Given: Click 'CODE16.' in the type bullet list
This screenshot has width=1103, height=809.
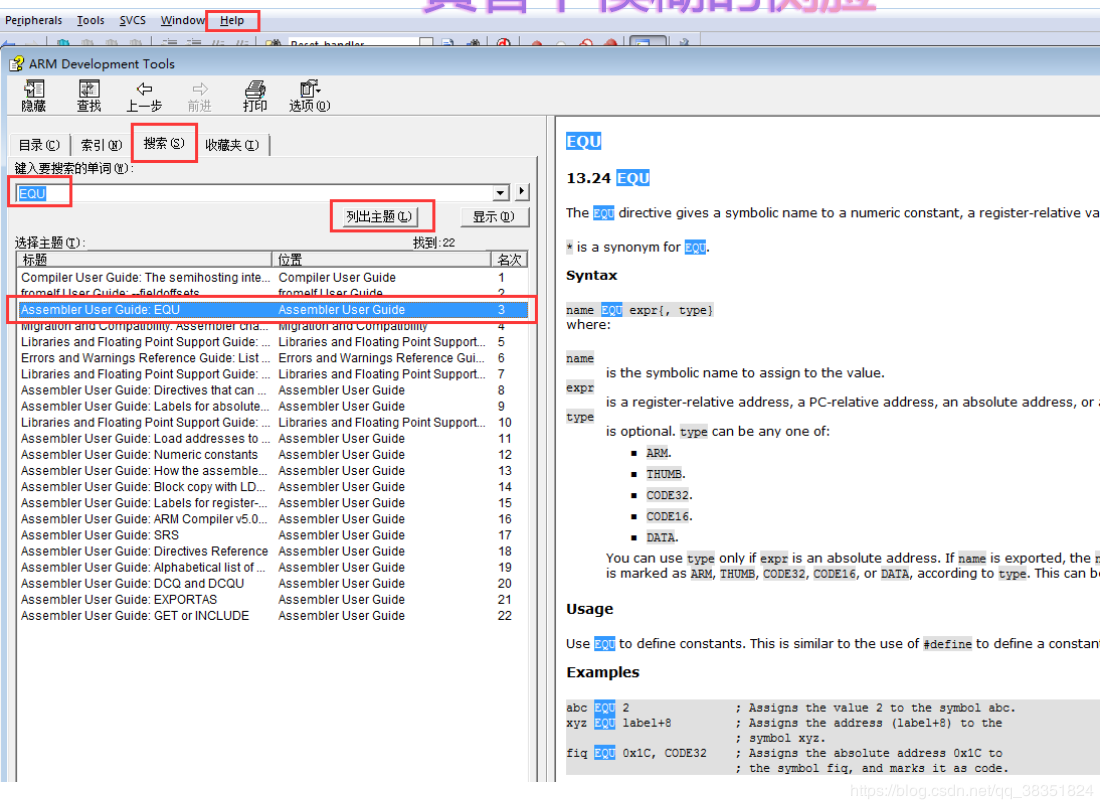Looking at the screenshot, I should pyautogui.click(x=669, y=516).
